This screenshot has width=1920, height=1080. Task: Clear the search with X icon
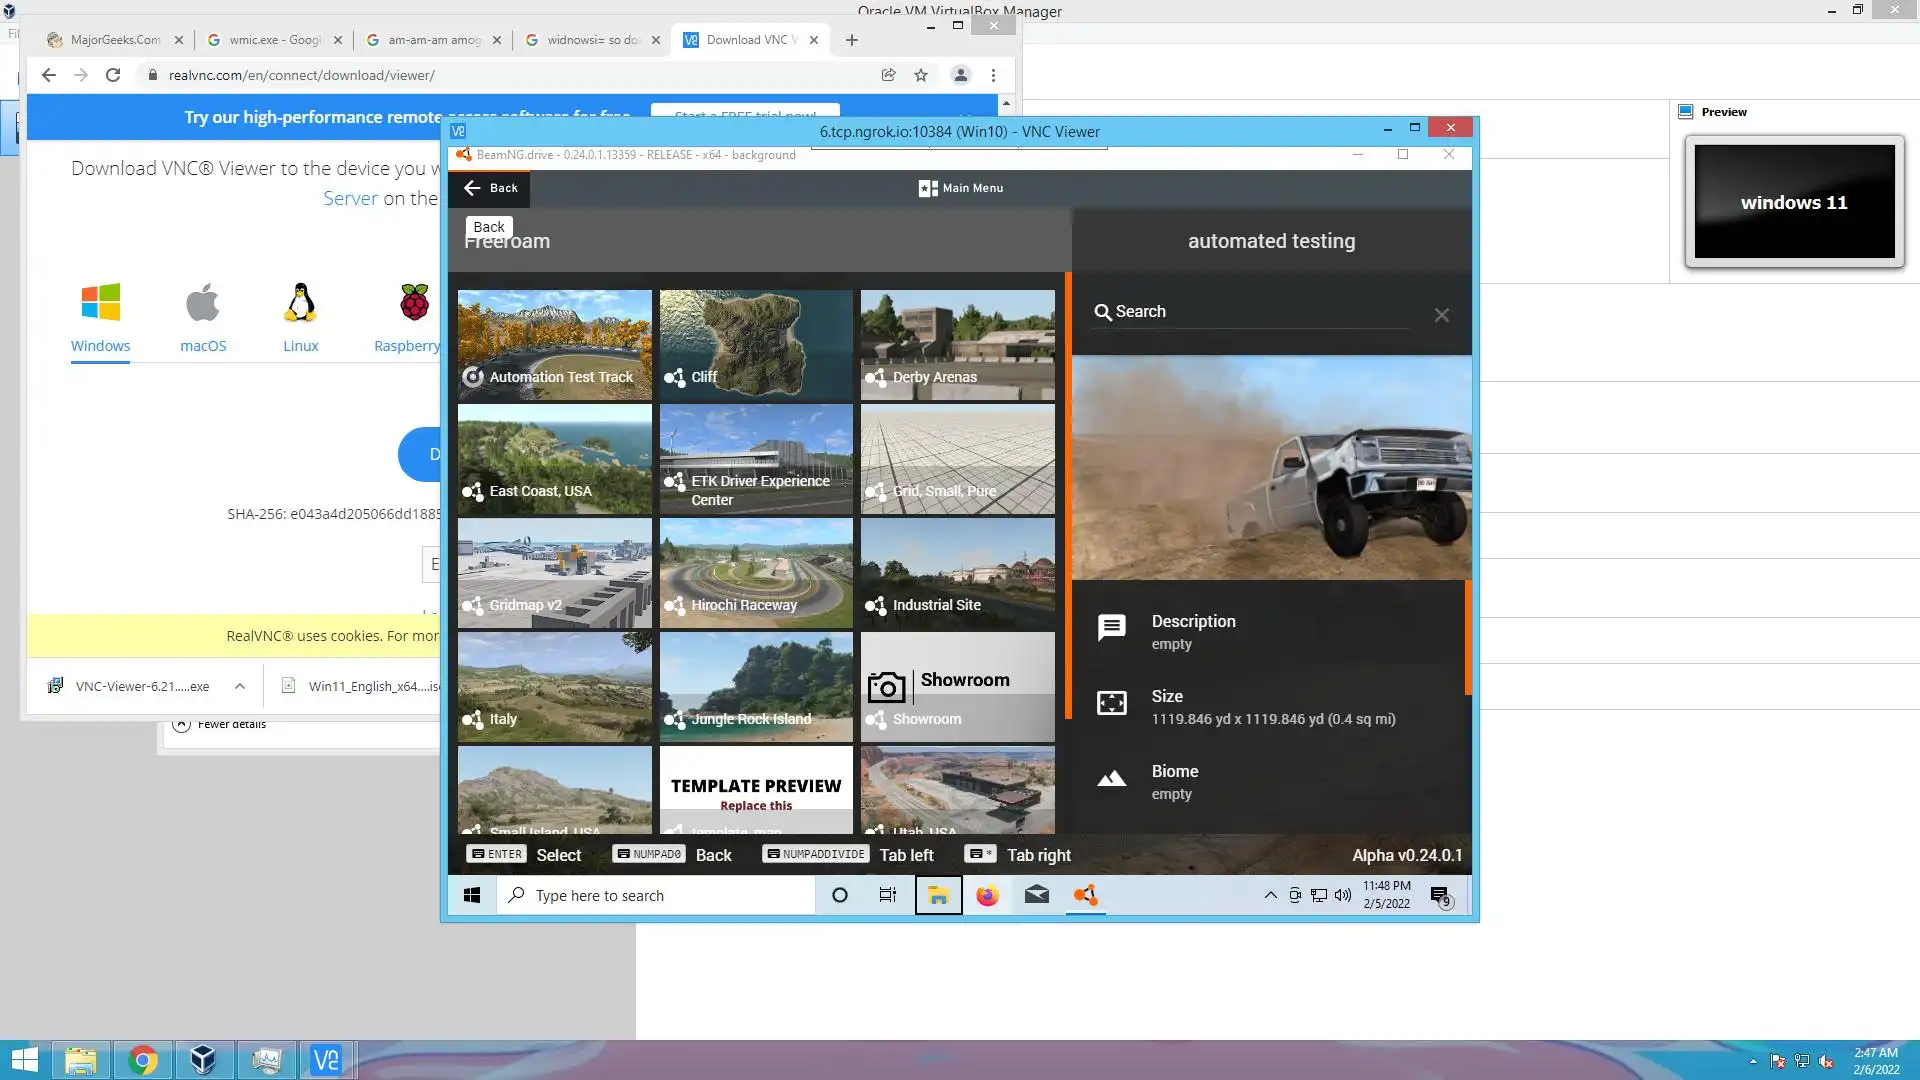1441,315
